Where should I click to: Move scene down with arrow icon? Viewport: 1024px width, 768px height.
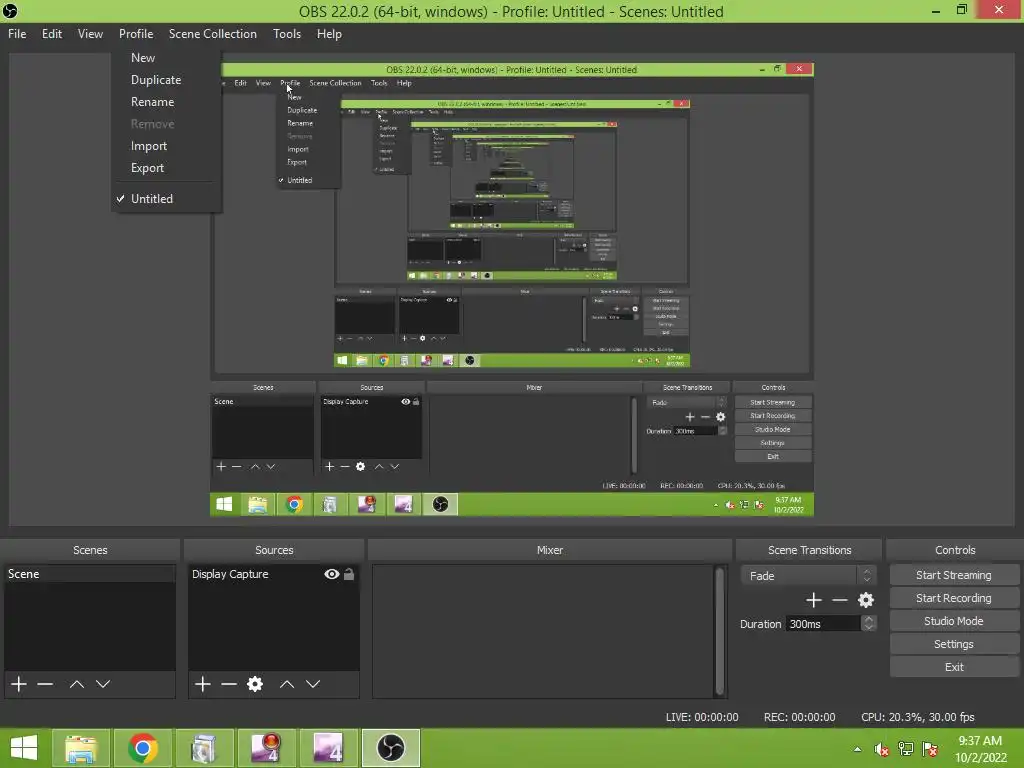point(103,684)
